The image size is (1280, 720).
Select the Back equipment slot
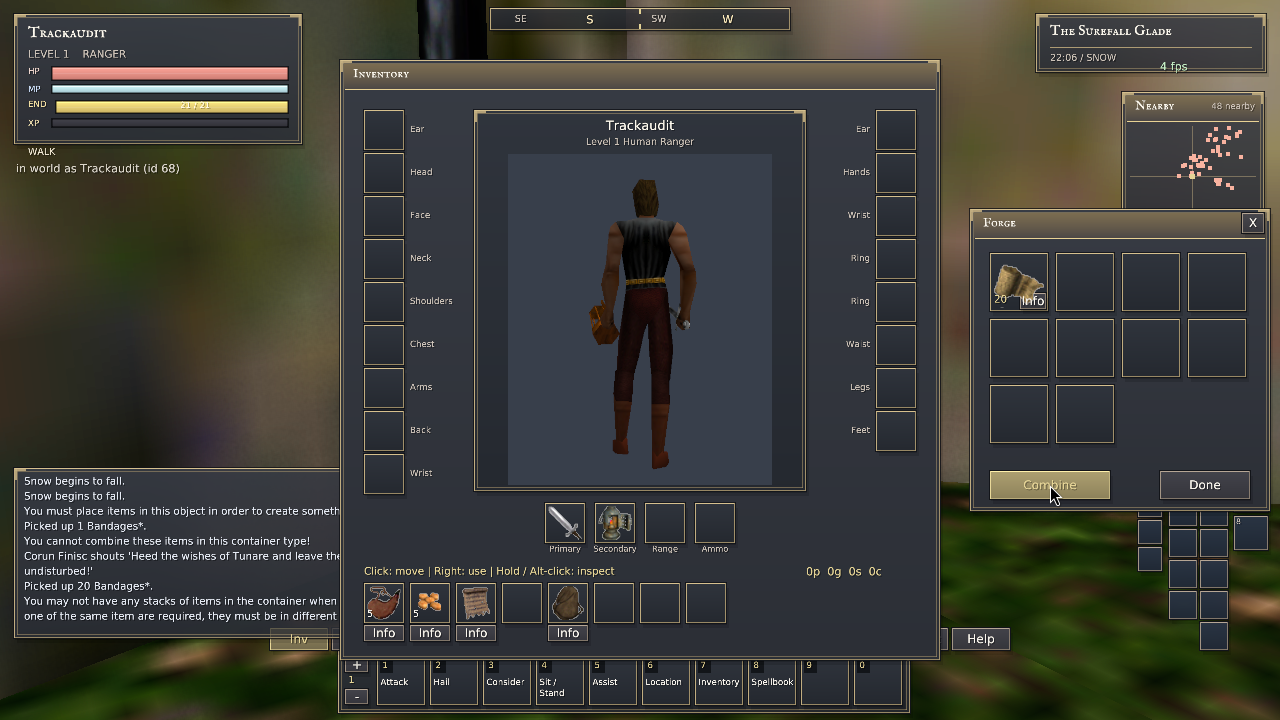coord(384,431)
